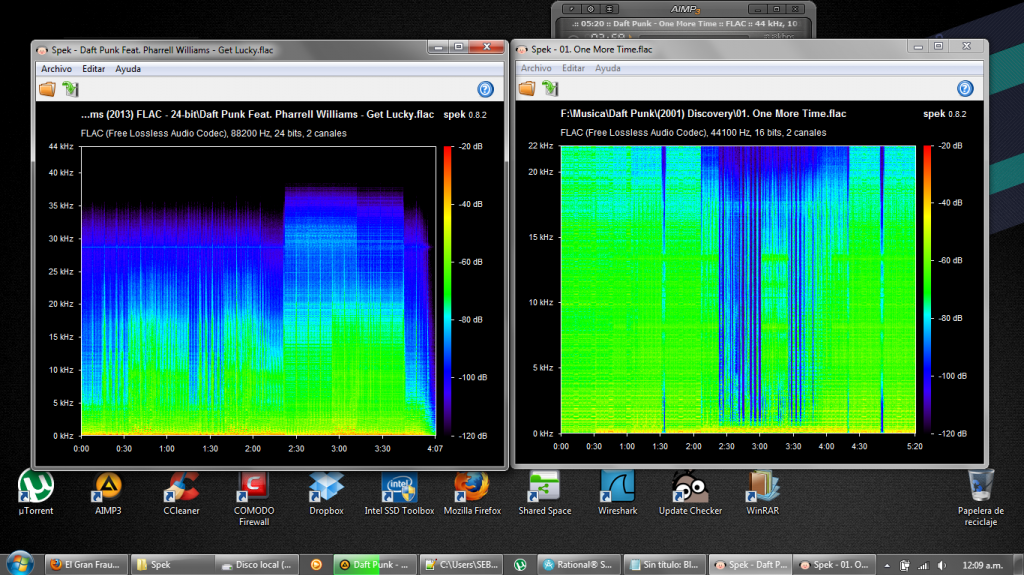
Task: Open Ayuda menu in One More Time window
Action: point(607,68)
